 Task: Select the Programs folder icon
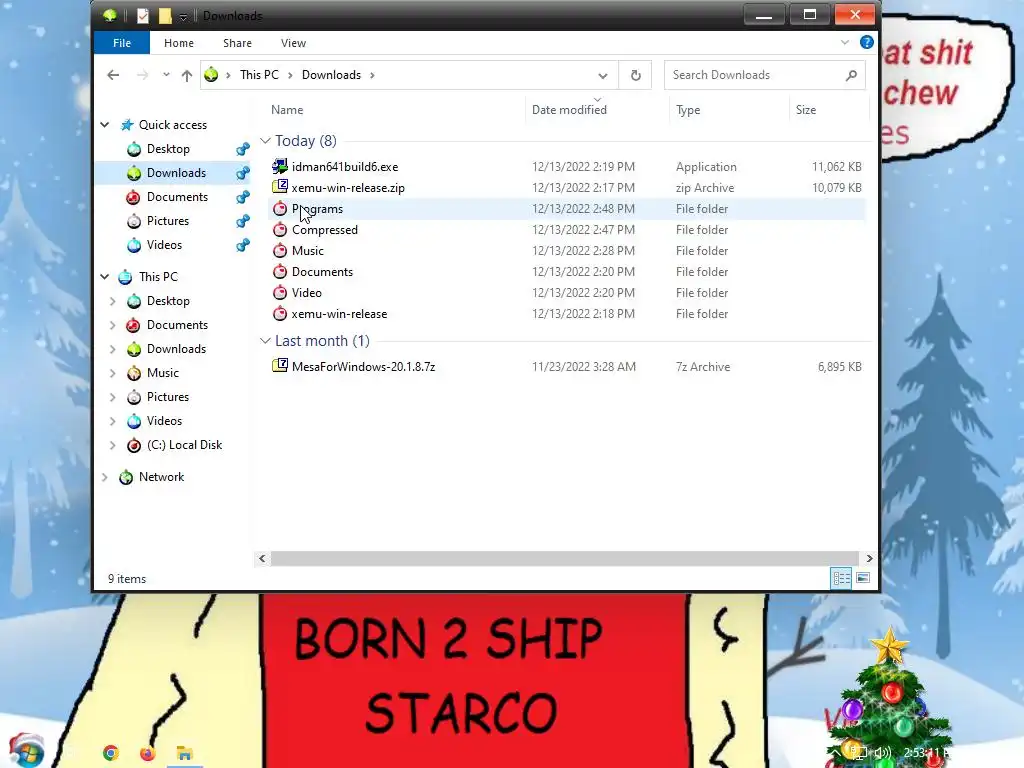point(280,208)
